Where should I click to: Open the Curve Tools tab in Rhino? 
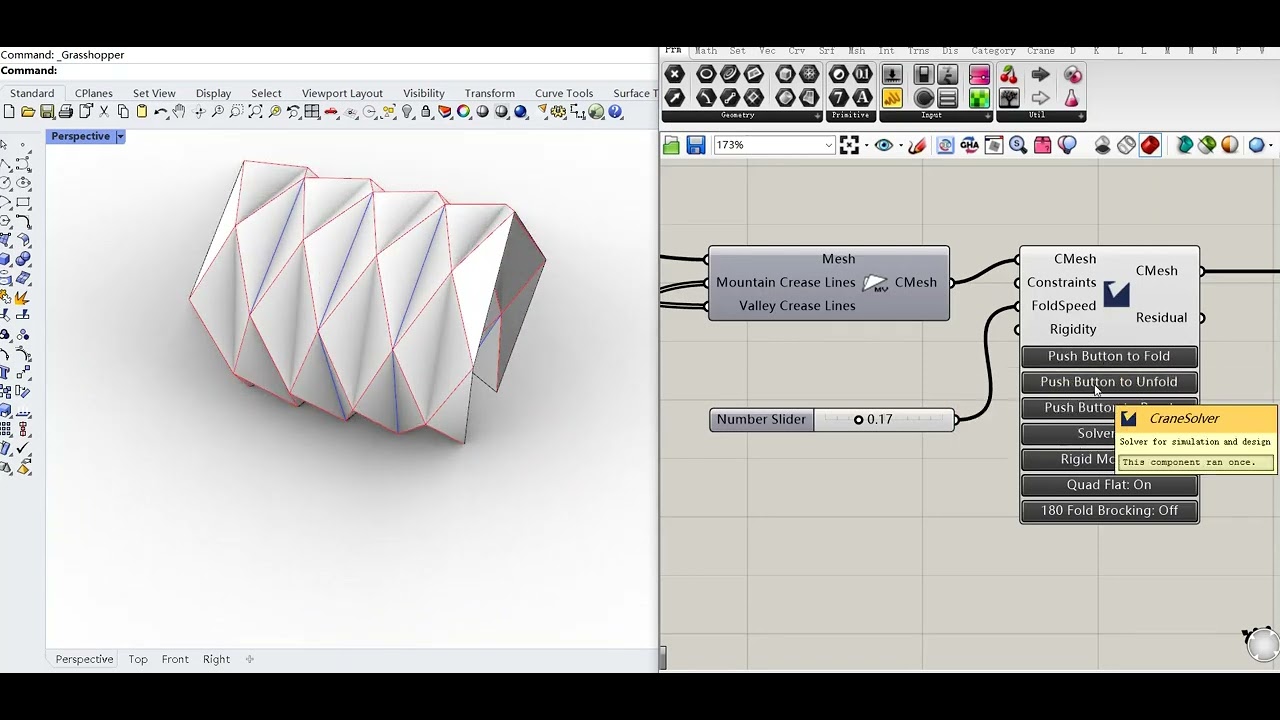click(564, 93)
